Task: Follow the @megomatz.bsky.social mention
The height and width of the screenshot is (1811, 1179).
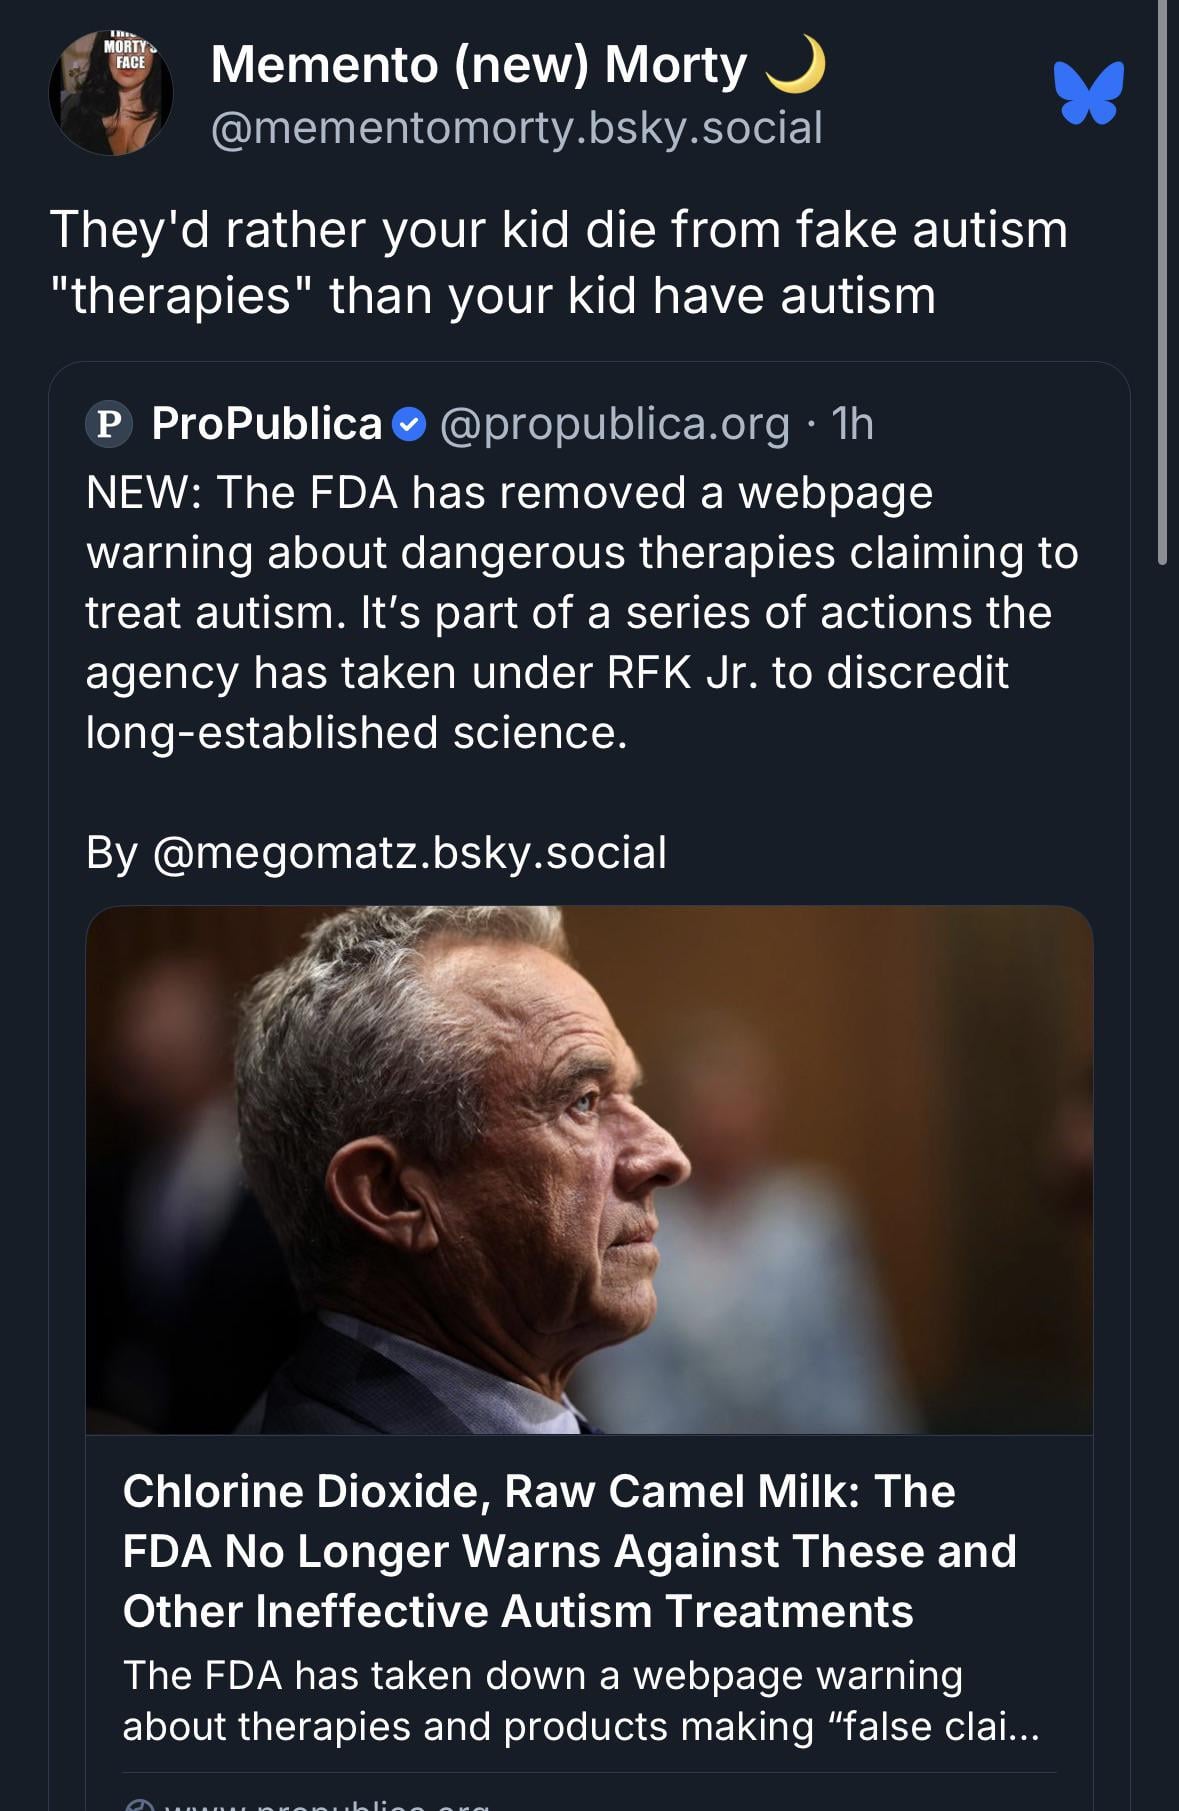Action: point(409,853)
